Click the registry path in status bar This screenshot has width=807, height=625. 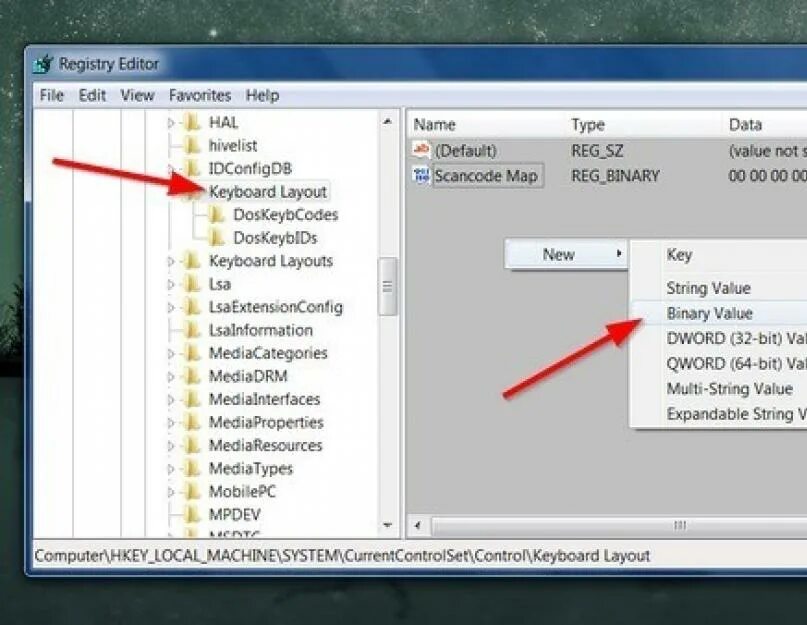(342, 556)
